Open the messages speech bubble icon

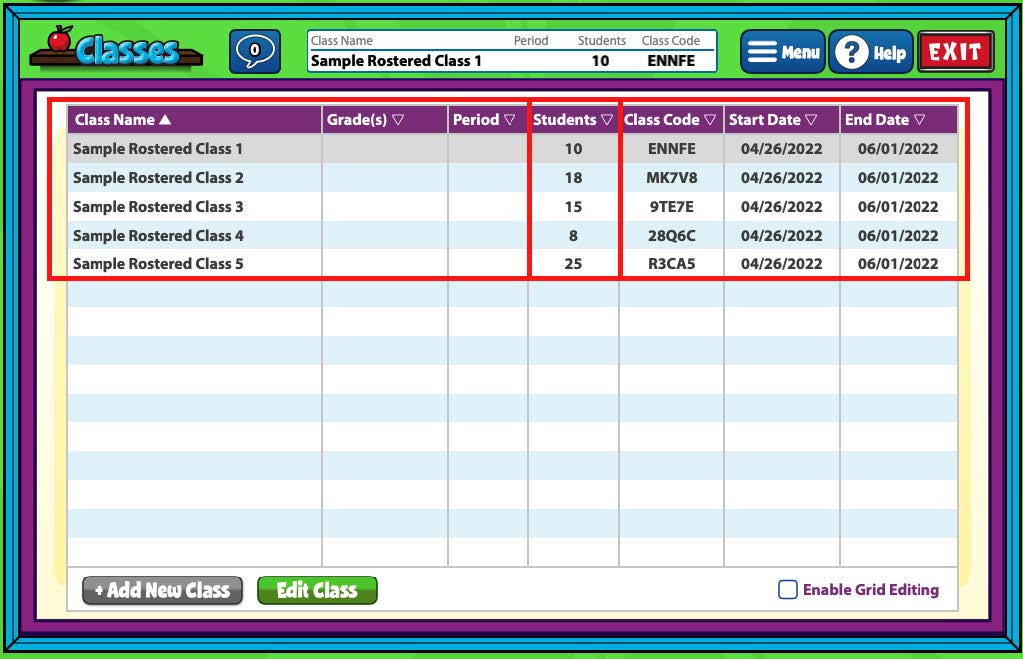tap(254, 52)
